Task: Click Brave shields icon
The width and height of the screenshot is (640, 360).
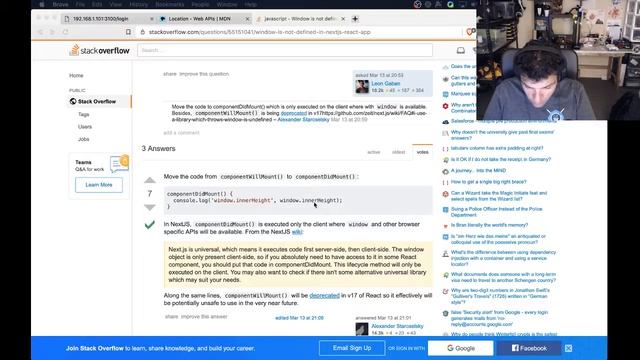Action: click(469, 32)
